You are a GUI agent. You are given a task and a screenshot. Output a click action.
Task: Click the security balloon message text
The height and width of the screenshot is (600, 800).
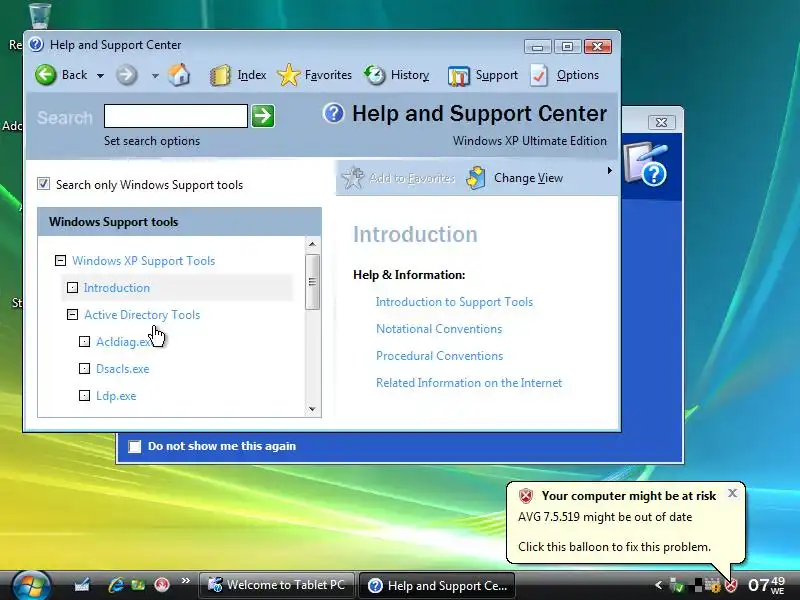pos(614,532)
